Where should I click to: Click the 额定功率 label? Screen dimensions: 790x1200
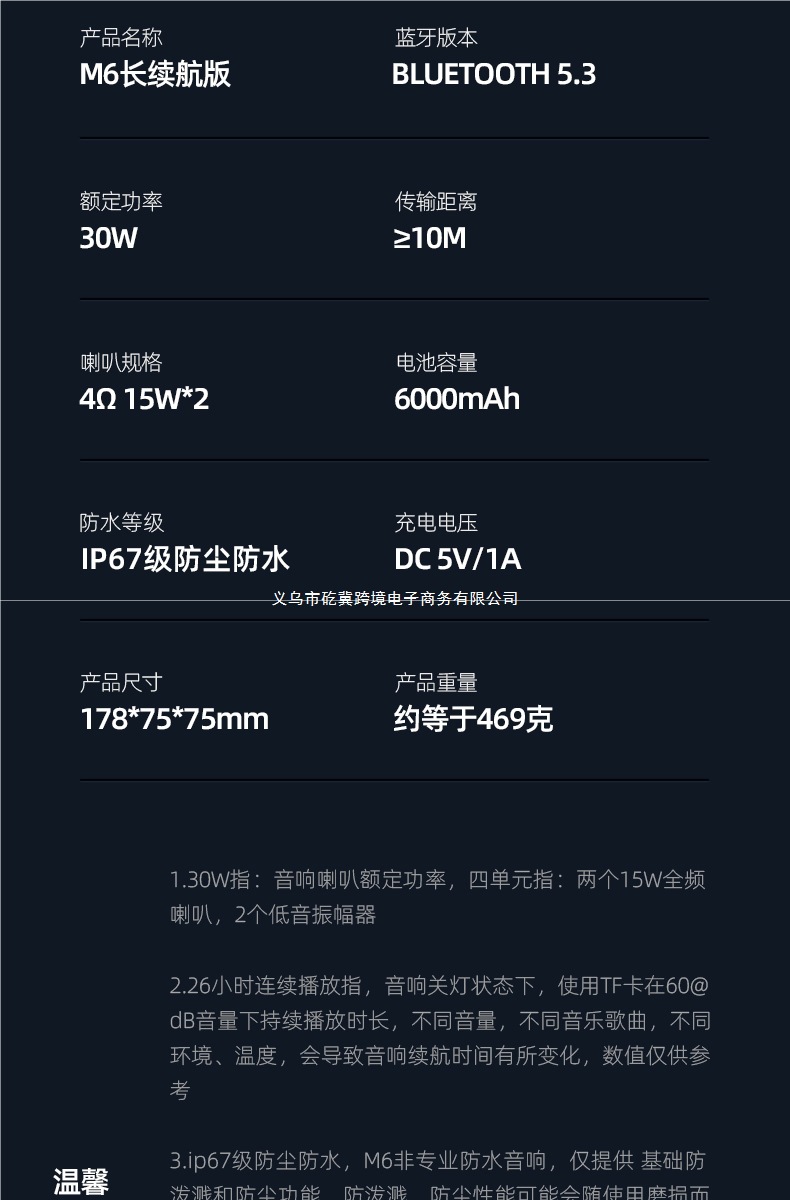(121, 202)
